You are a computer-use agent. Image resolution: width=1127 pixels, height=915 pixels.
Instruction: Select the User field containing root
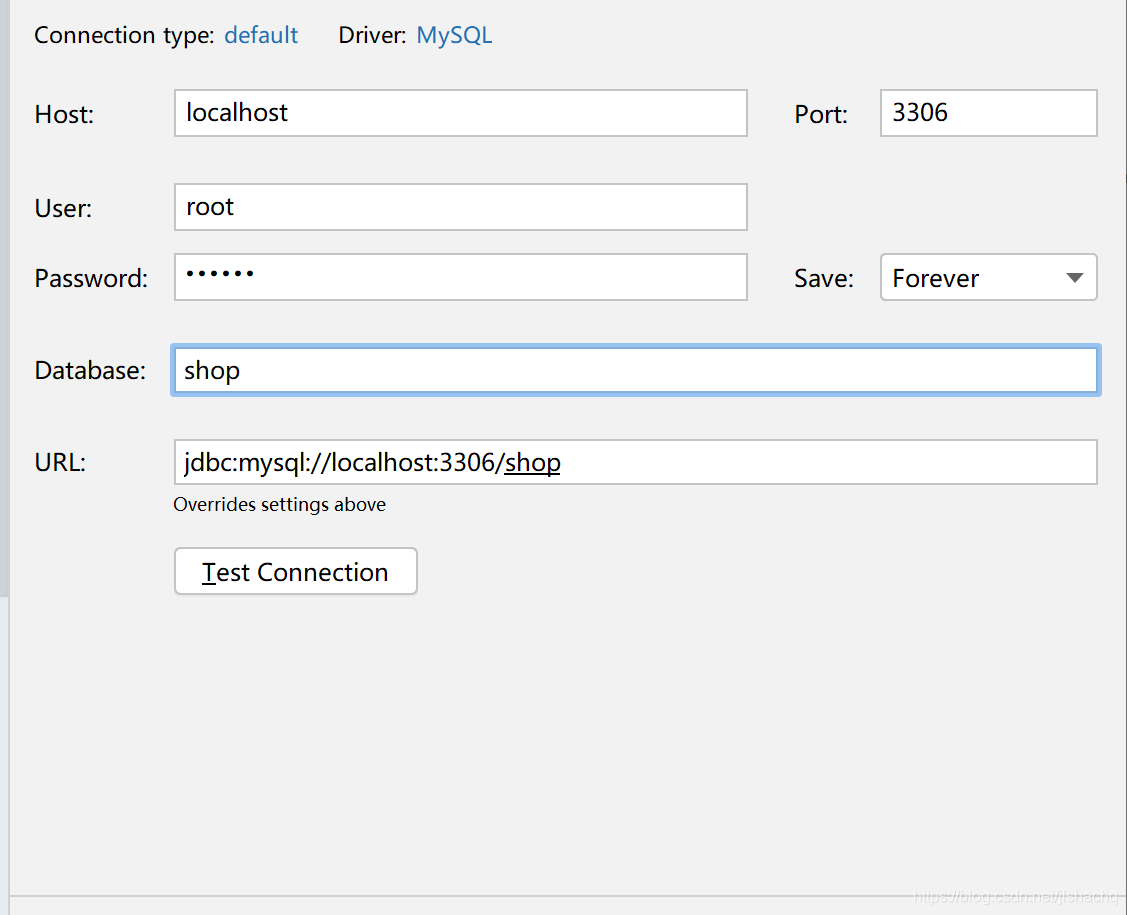pos(460,207)
